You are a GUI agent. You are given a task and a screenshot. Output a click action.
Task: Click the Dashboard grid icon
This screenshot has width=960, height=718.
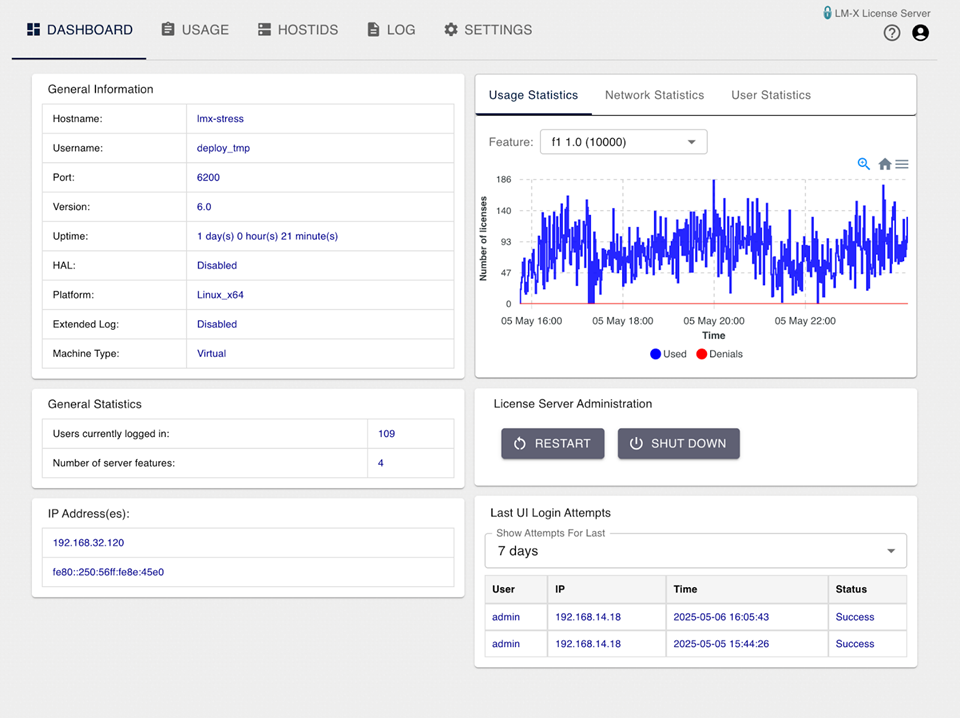tap(34, 29)
